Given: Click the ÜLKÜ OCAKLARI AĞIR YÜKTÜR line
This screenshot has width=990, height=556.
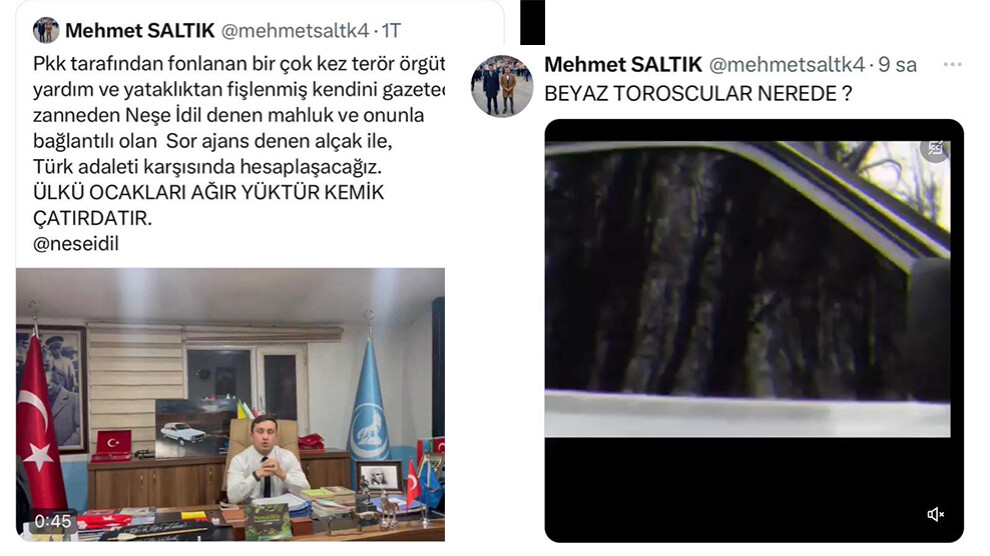Looking at the screenshot, I should tap(208, 192).
